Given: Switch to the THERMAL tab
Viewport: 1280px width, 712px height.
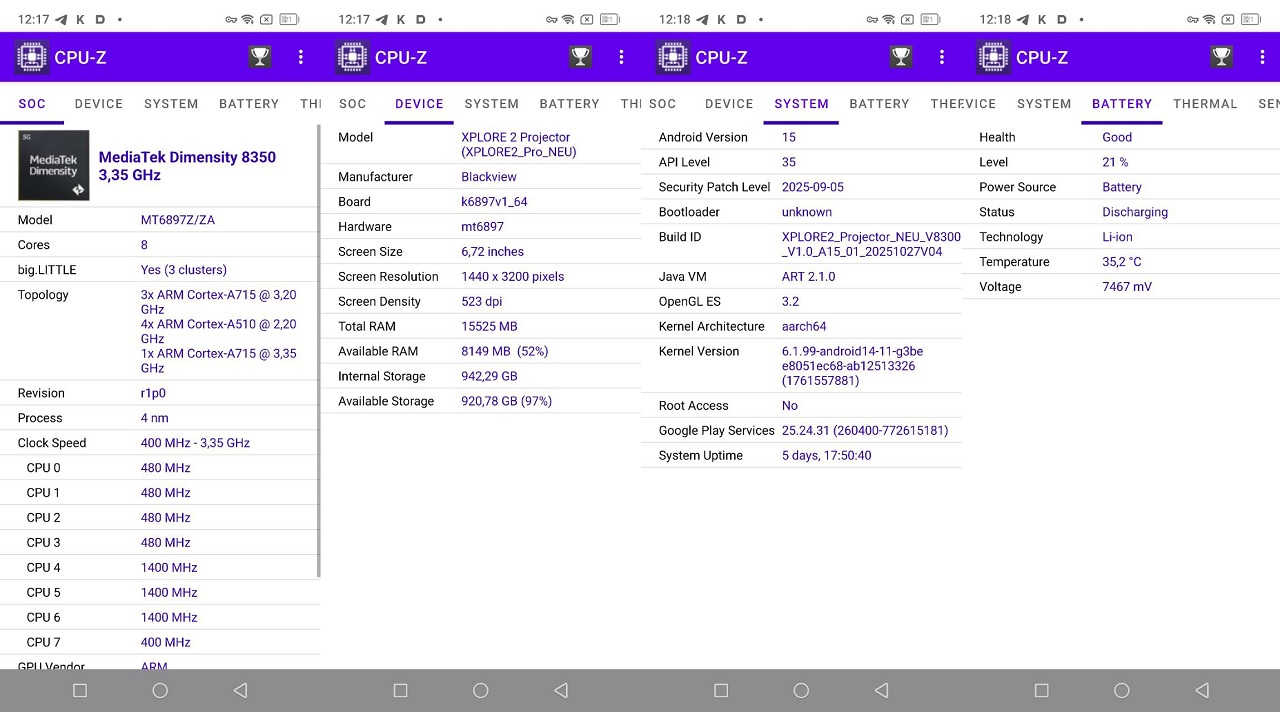Looking at the screenshot, I should click(x=1205, y=104).
